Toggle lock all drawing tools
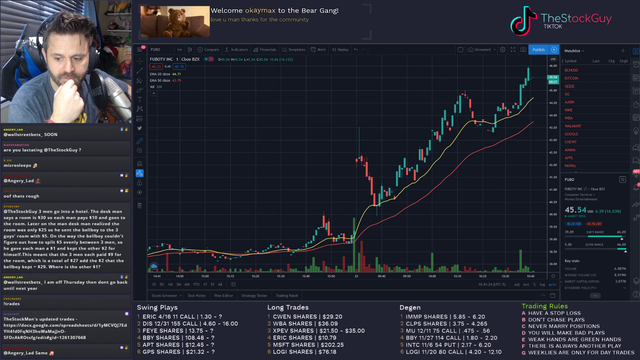 pos(140,182)
